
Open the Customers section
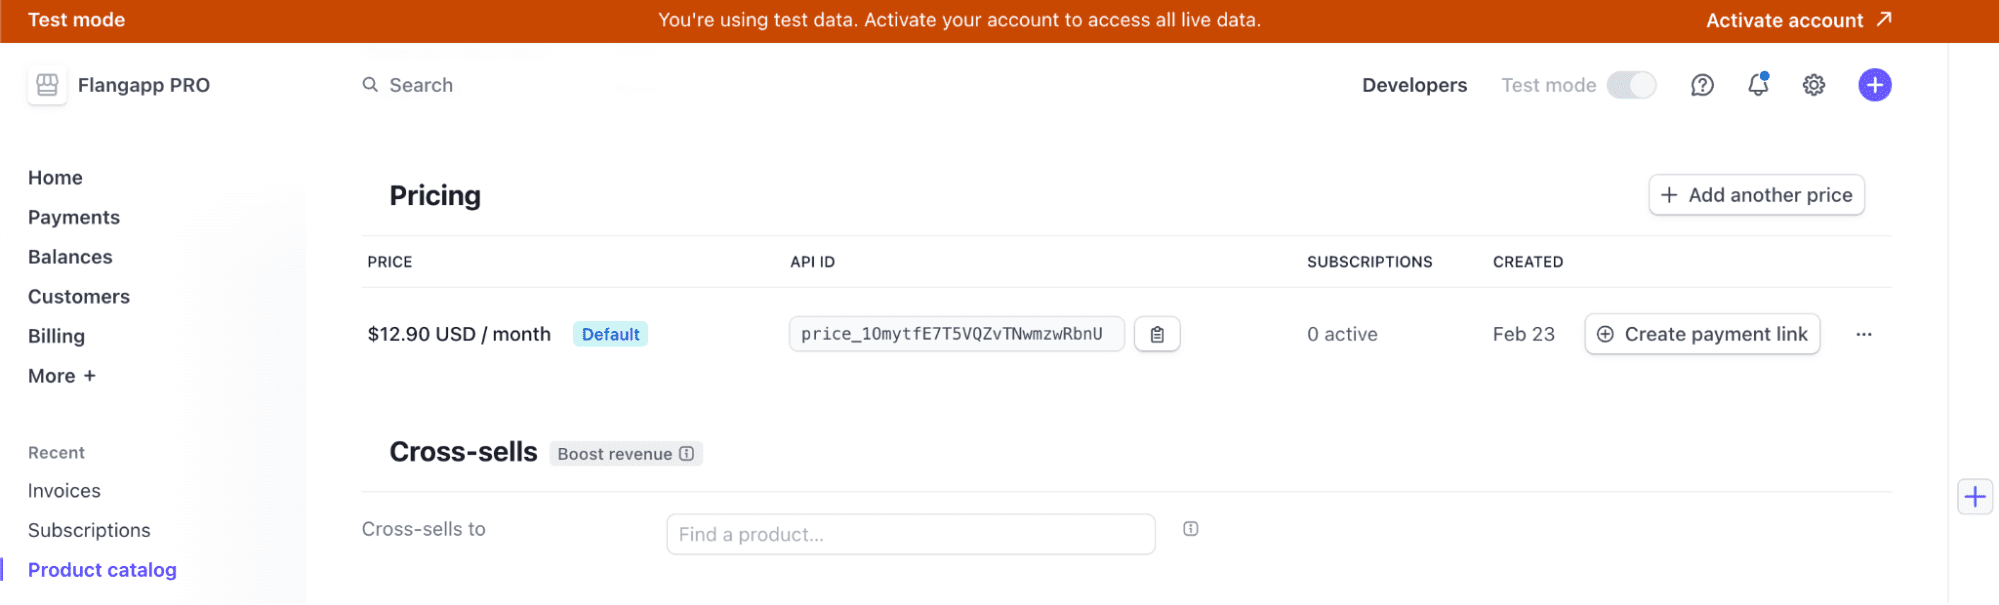pyautogui.click(x=79, y=297)
